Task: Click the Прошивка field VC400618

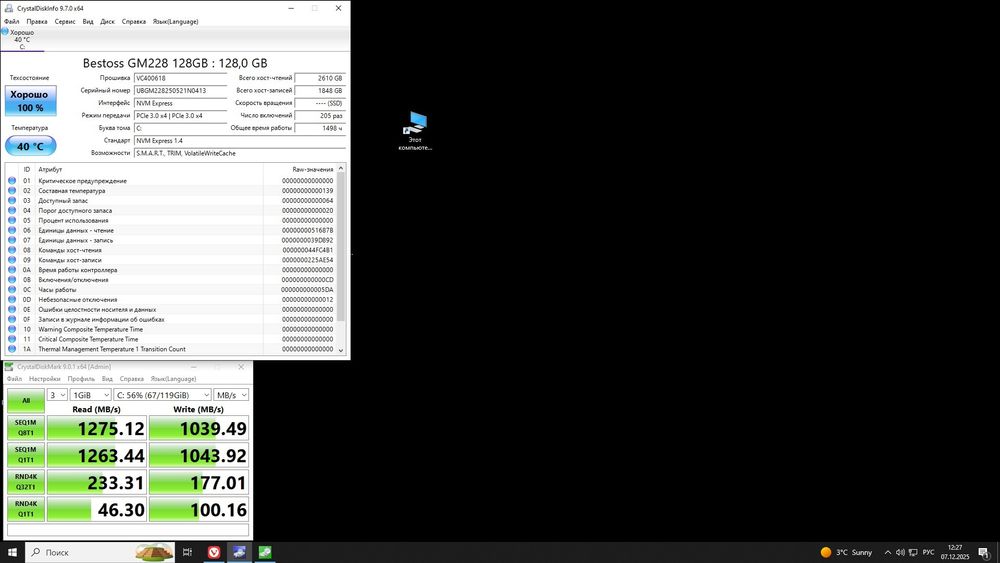Action: pyautogui.click(x=180, y=78)
